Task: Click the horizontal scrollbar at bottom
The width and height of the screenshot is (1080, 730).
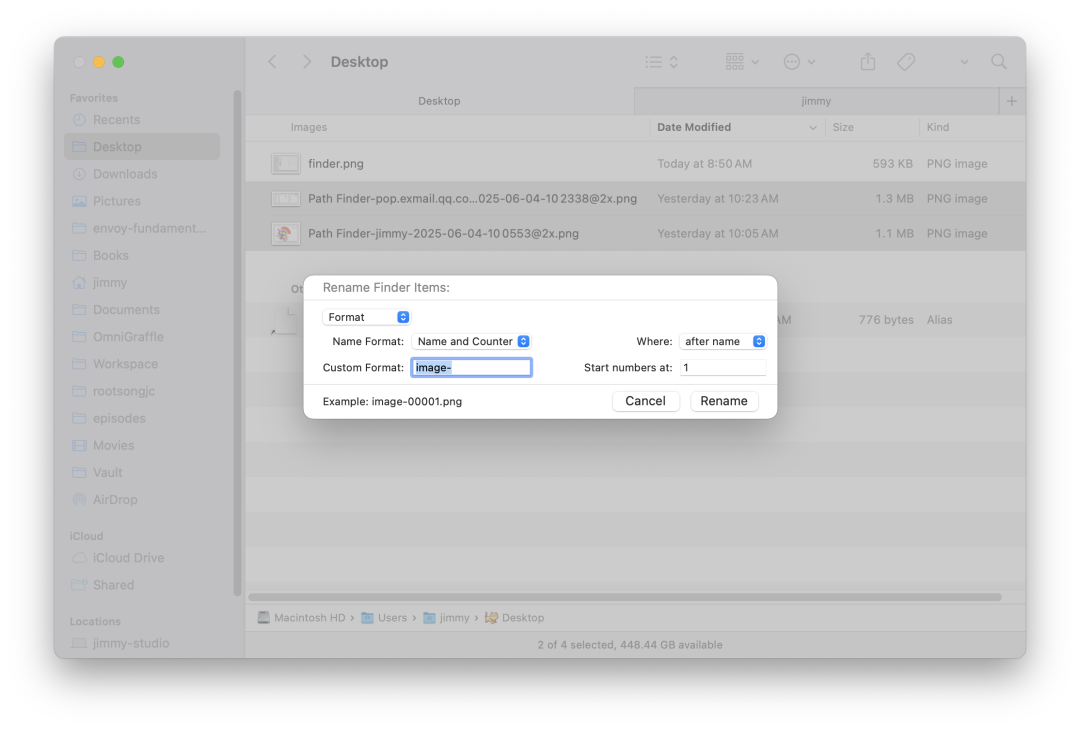Action: click(x=625, y=597)
